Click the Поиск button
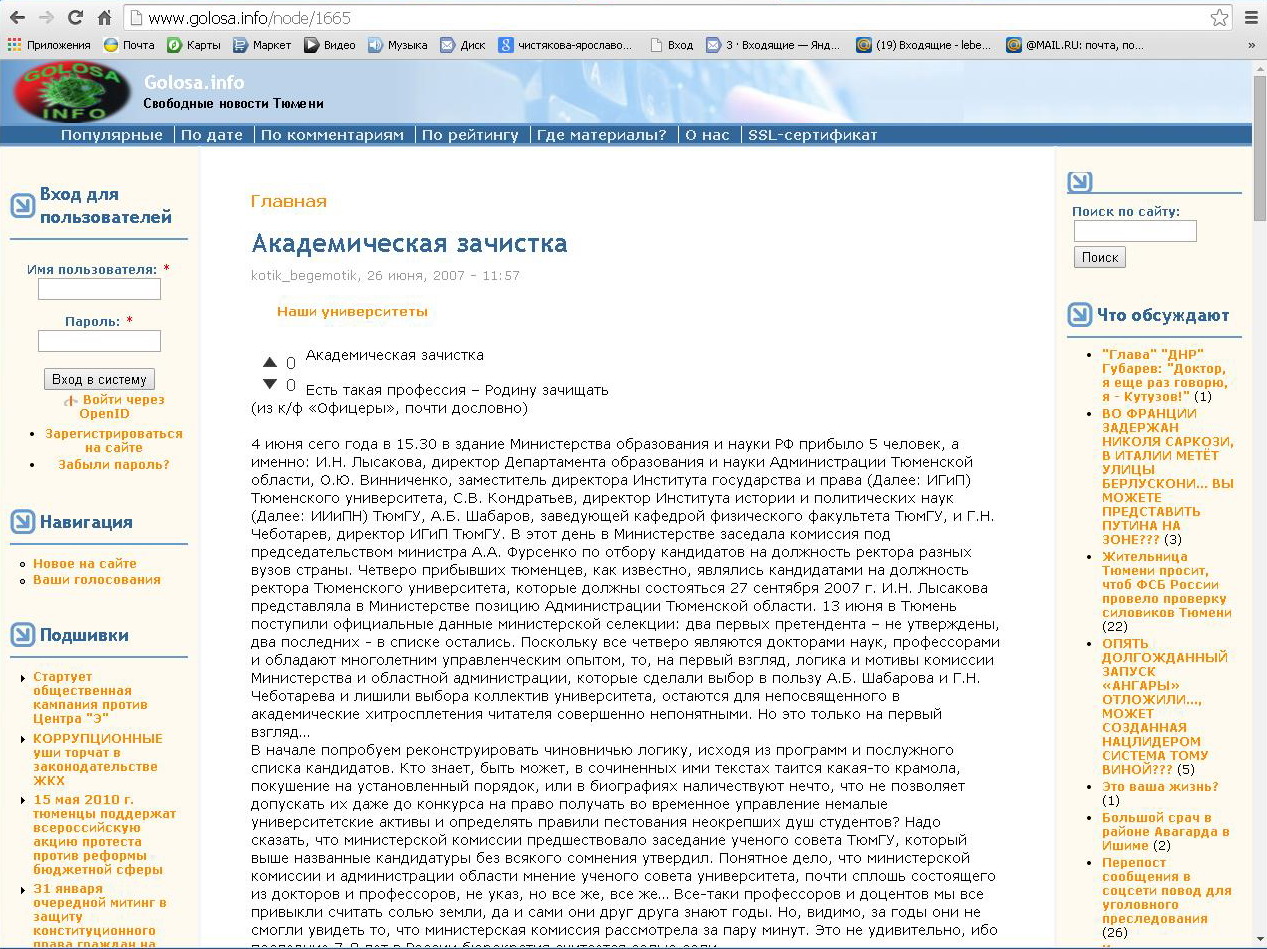The width and height of the screenshot is (1267, 949). (x=1100, y=257)
